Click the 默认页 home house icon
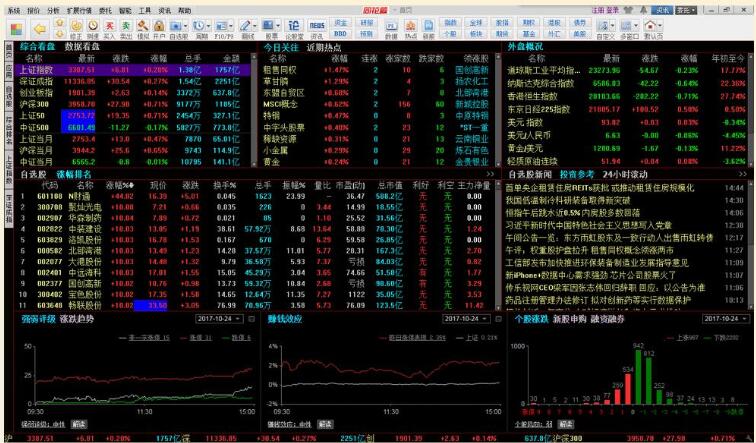 [x=650, y=25]
